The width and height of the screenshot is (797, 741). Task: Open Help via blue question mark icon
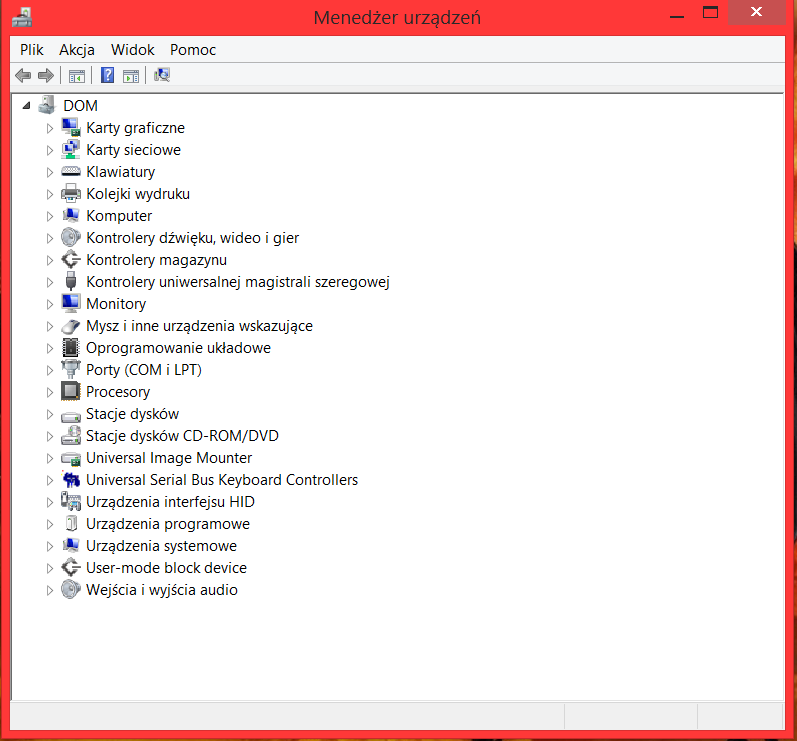coord(107,75)
